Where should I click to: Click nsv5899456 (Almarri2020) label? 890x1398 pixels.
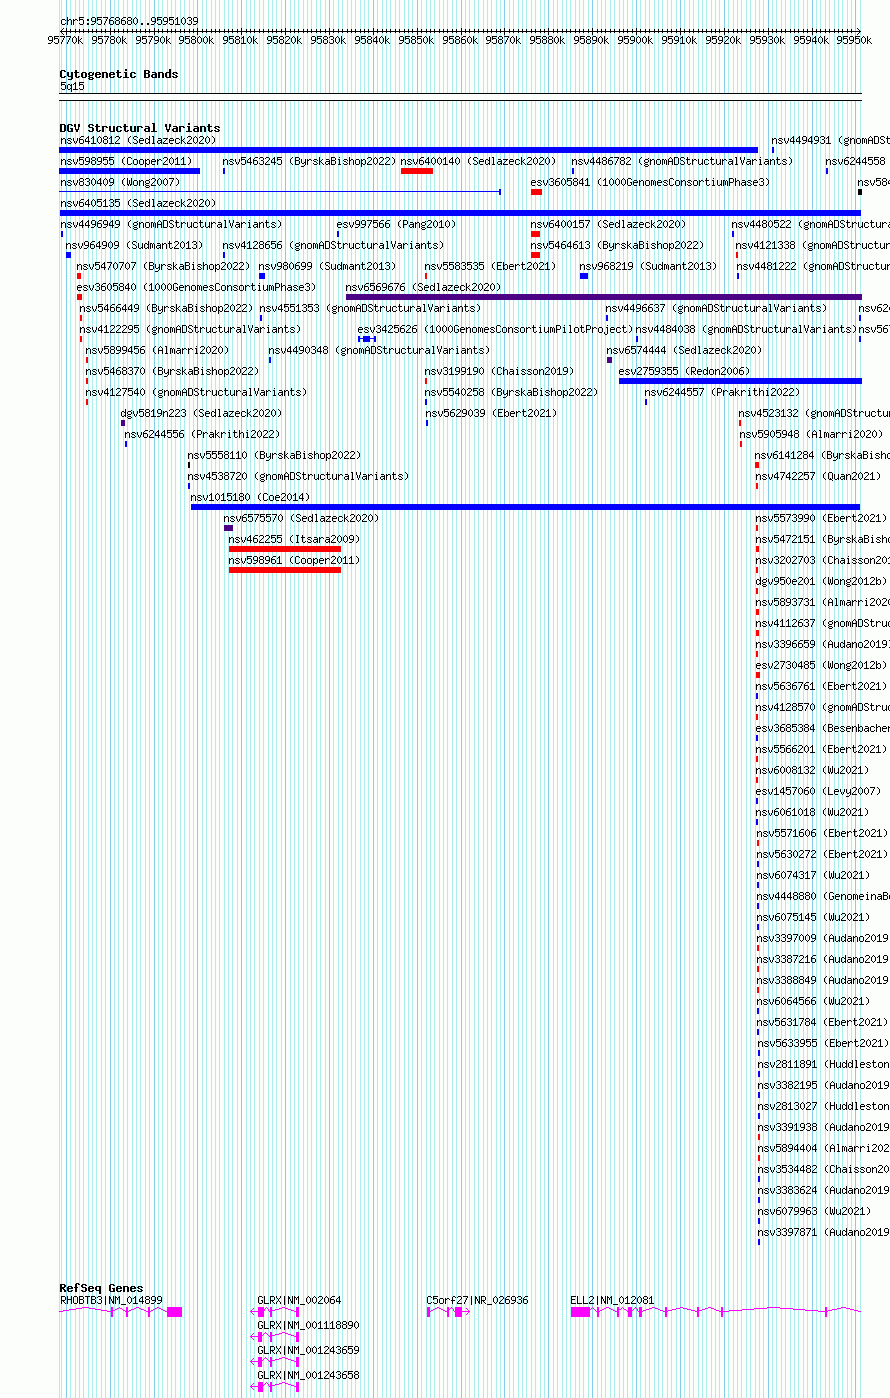click(x=157, y=350)
